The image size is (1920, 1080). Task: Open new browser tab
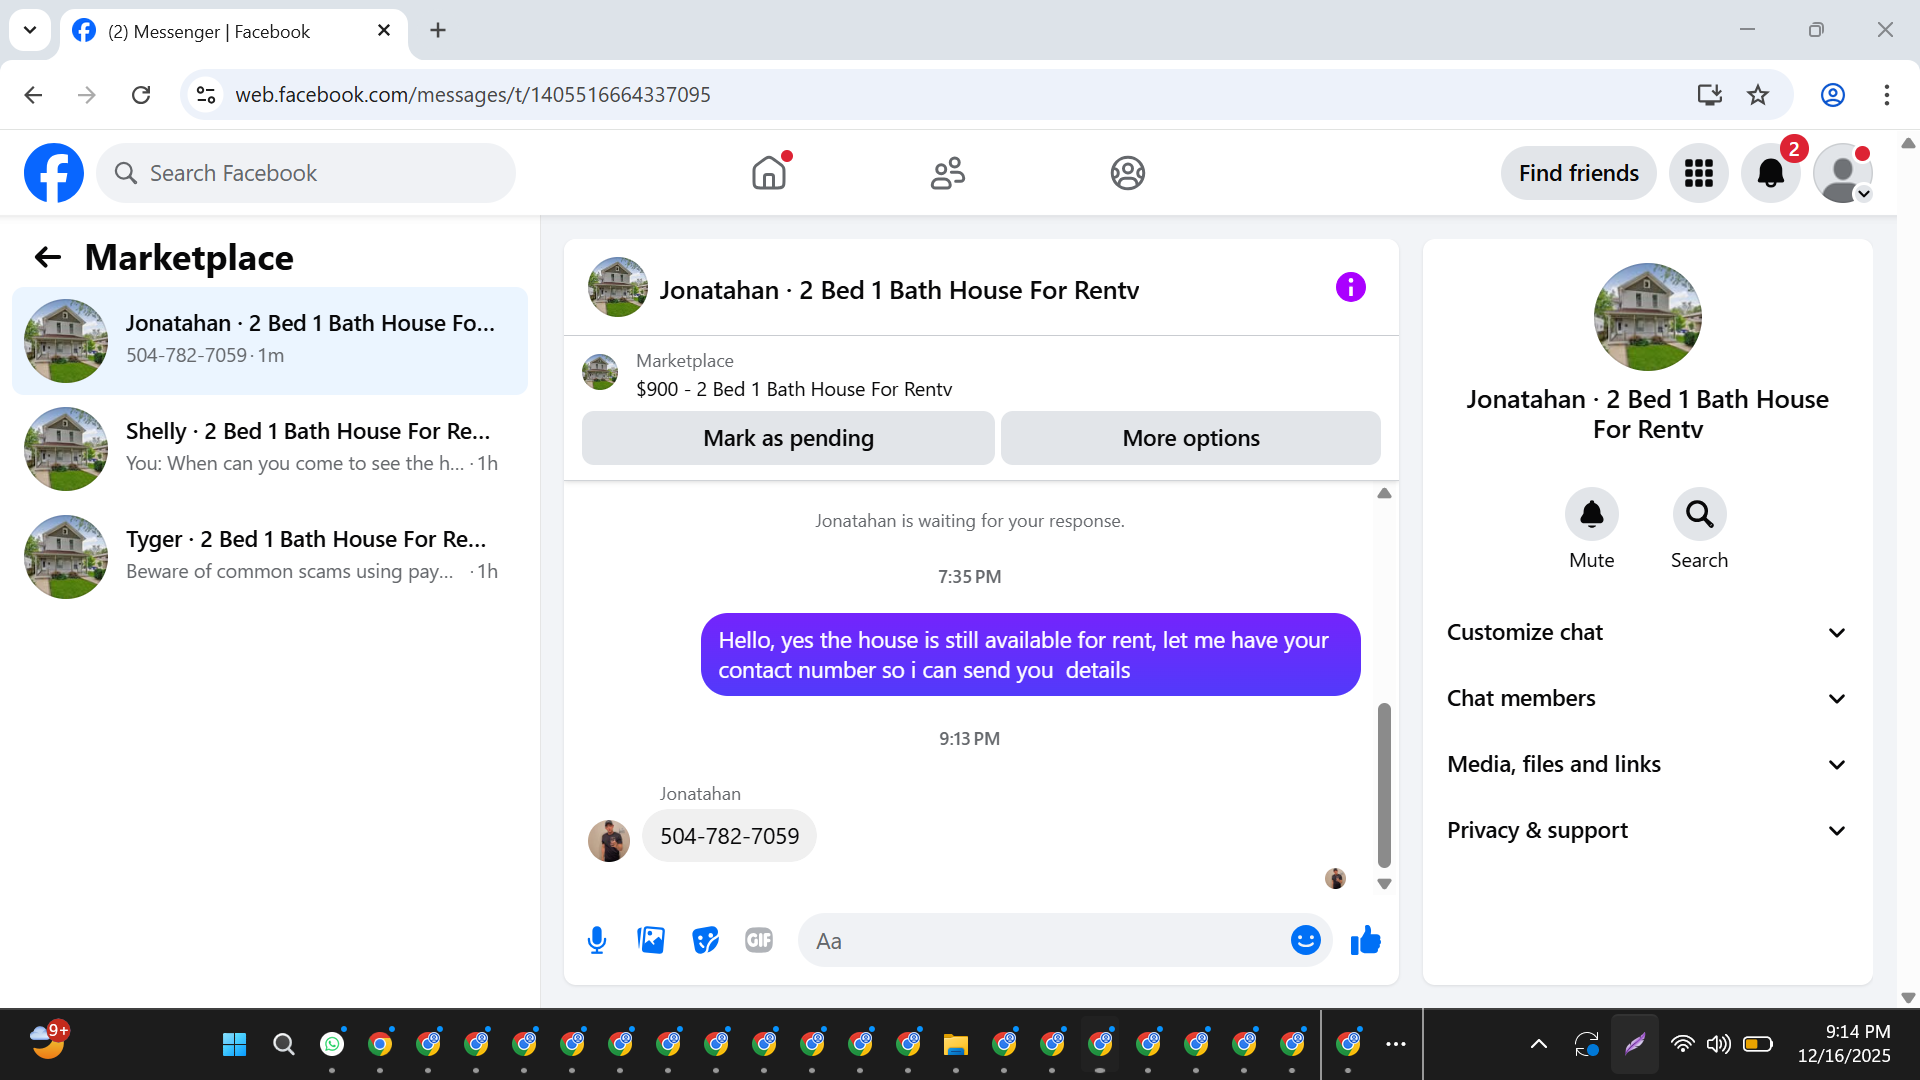pyautogui.click(x=438, y=30)
